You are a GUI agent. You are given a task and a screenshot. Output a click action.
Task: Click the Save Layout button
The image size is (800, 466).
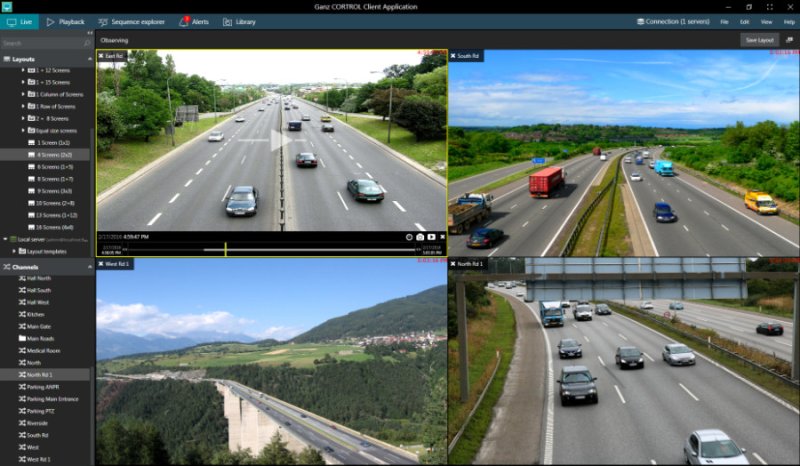759,40
